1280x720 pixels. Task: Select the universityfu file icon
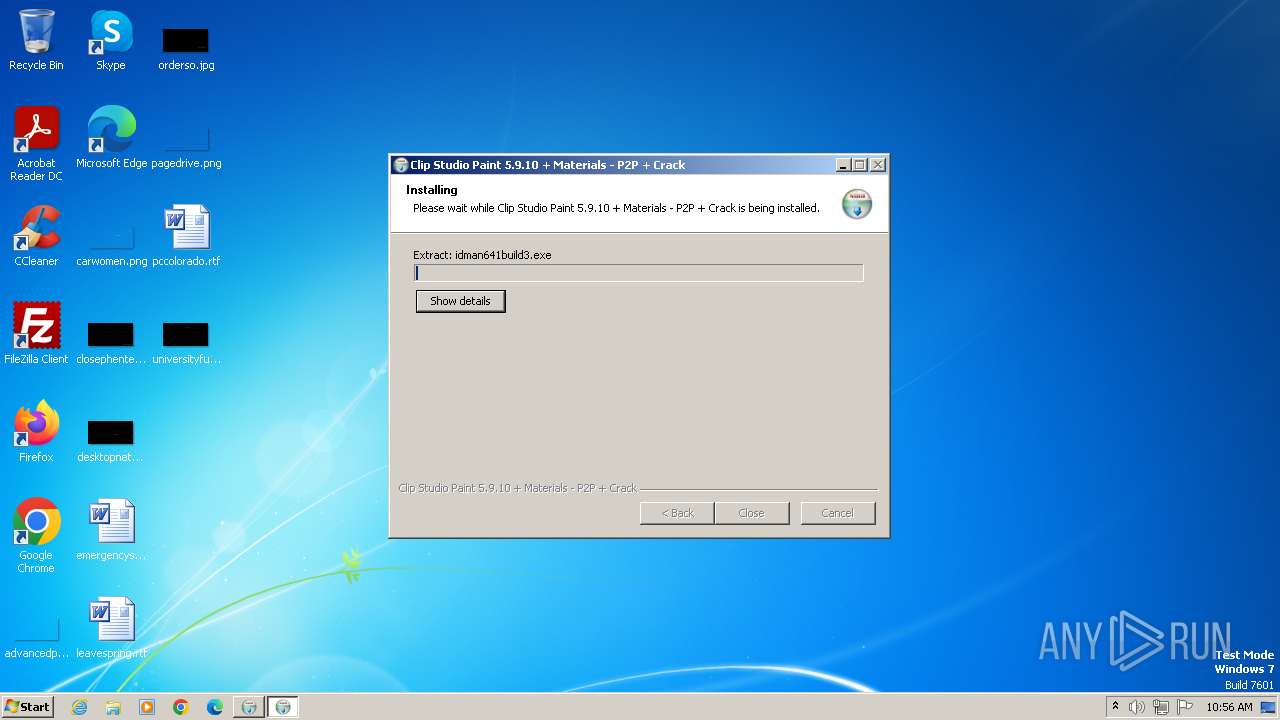point(186,341)
